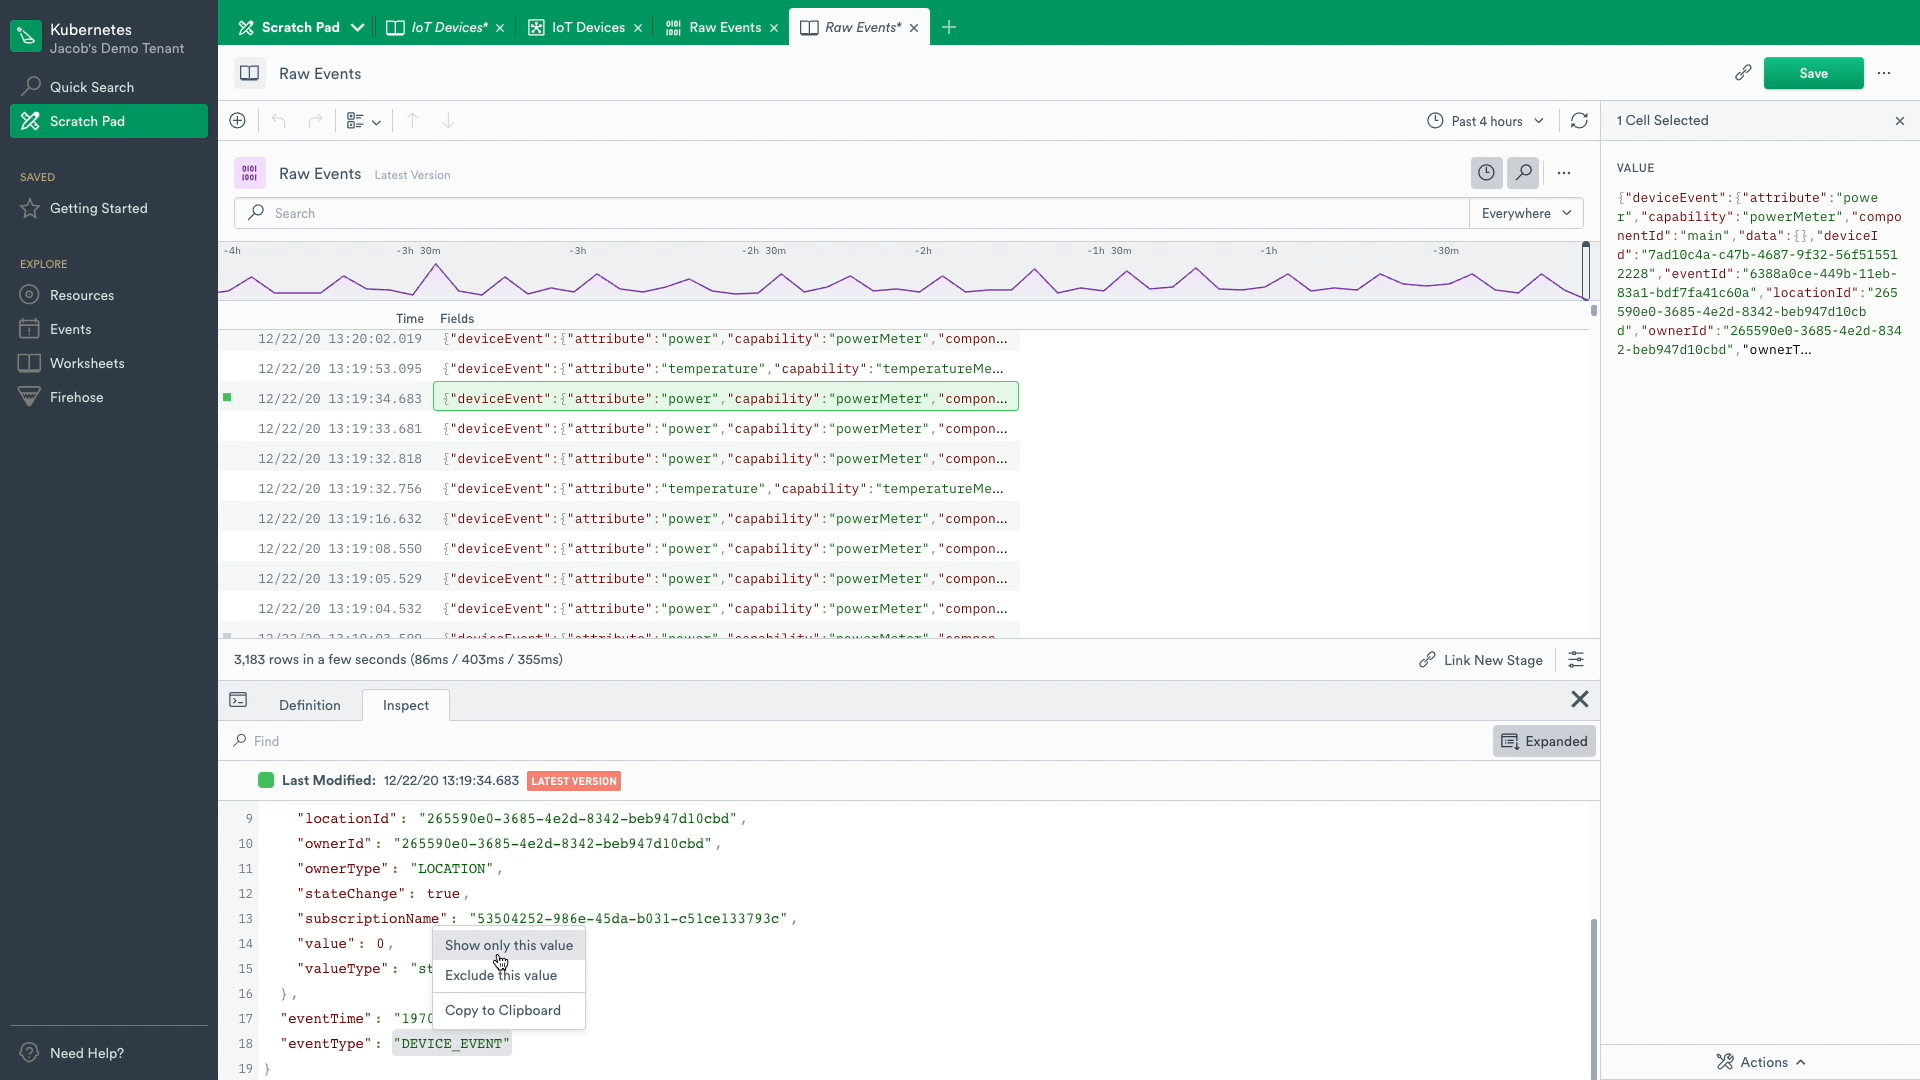Move stage up arrow
The height and width of the screenshot is (1080, 1920).
tap(412, 121)
